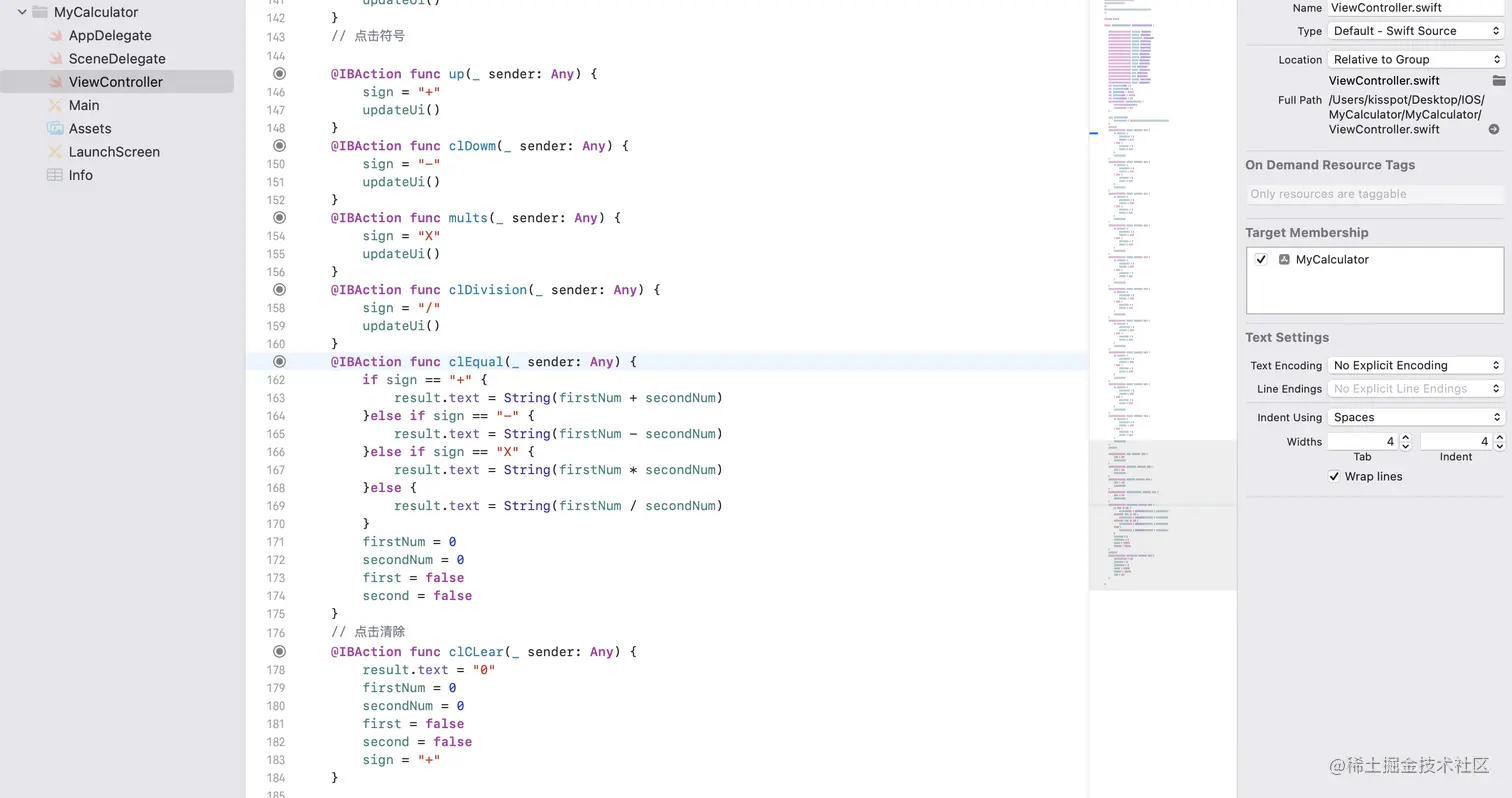Click 'secondNum = 0' on line 180

click(x=413, y=706)
